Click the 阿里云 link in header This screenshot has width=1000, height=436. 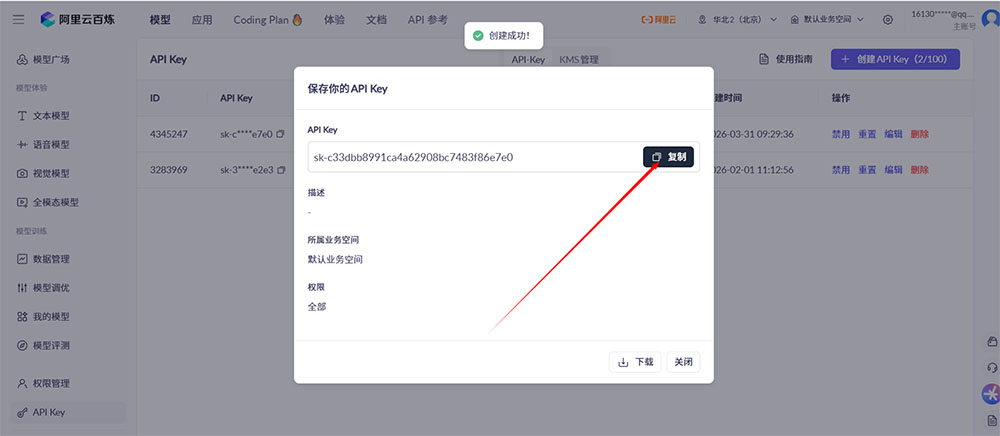tap(659, 20)
